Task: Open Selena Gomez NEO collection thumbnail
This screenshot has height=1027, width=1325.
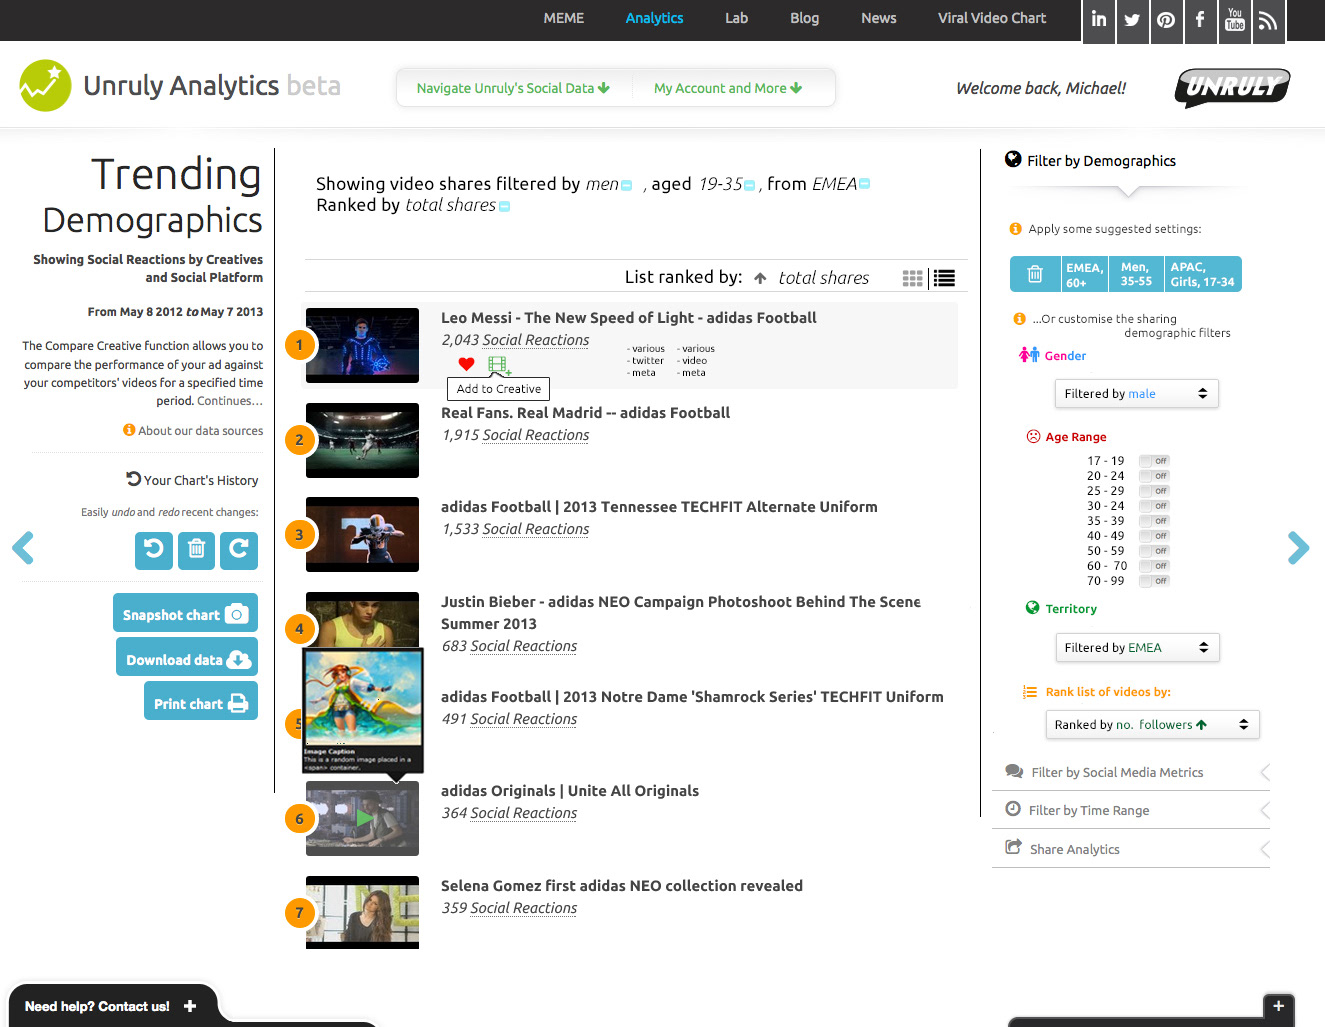Action: point(362,912)
